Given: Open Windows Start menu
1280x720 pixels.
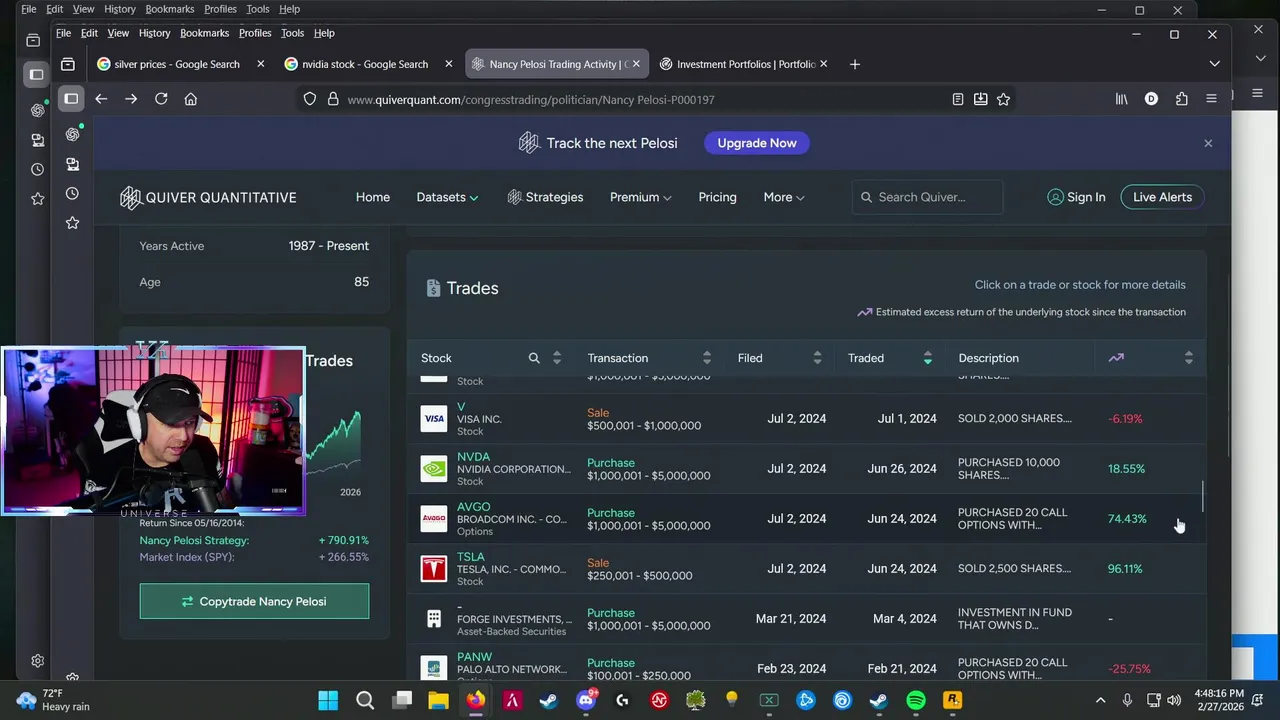Looking at the screenshot, I should (328, 701).
